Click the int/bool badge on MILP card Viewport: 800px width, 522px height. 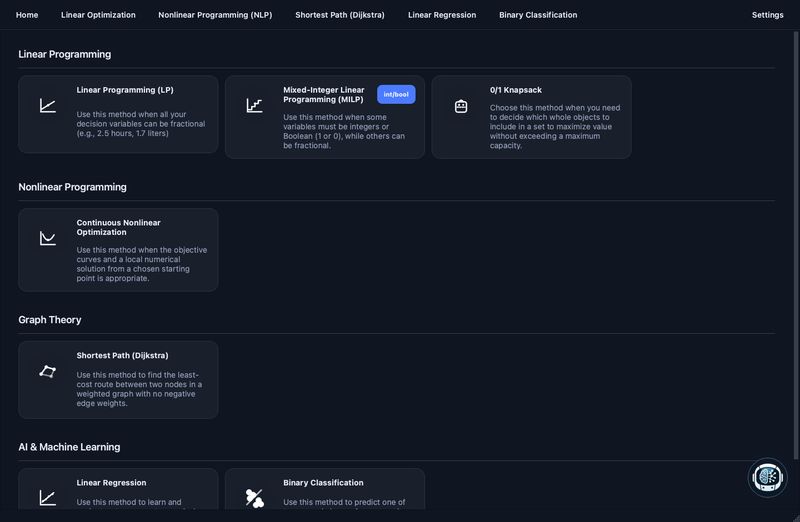(396, 94)
